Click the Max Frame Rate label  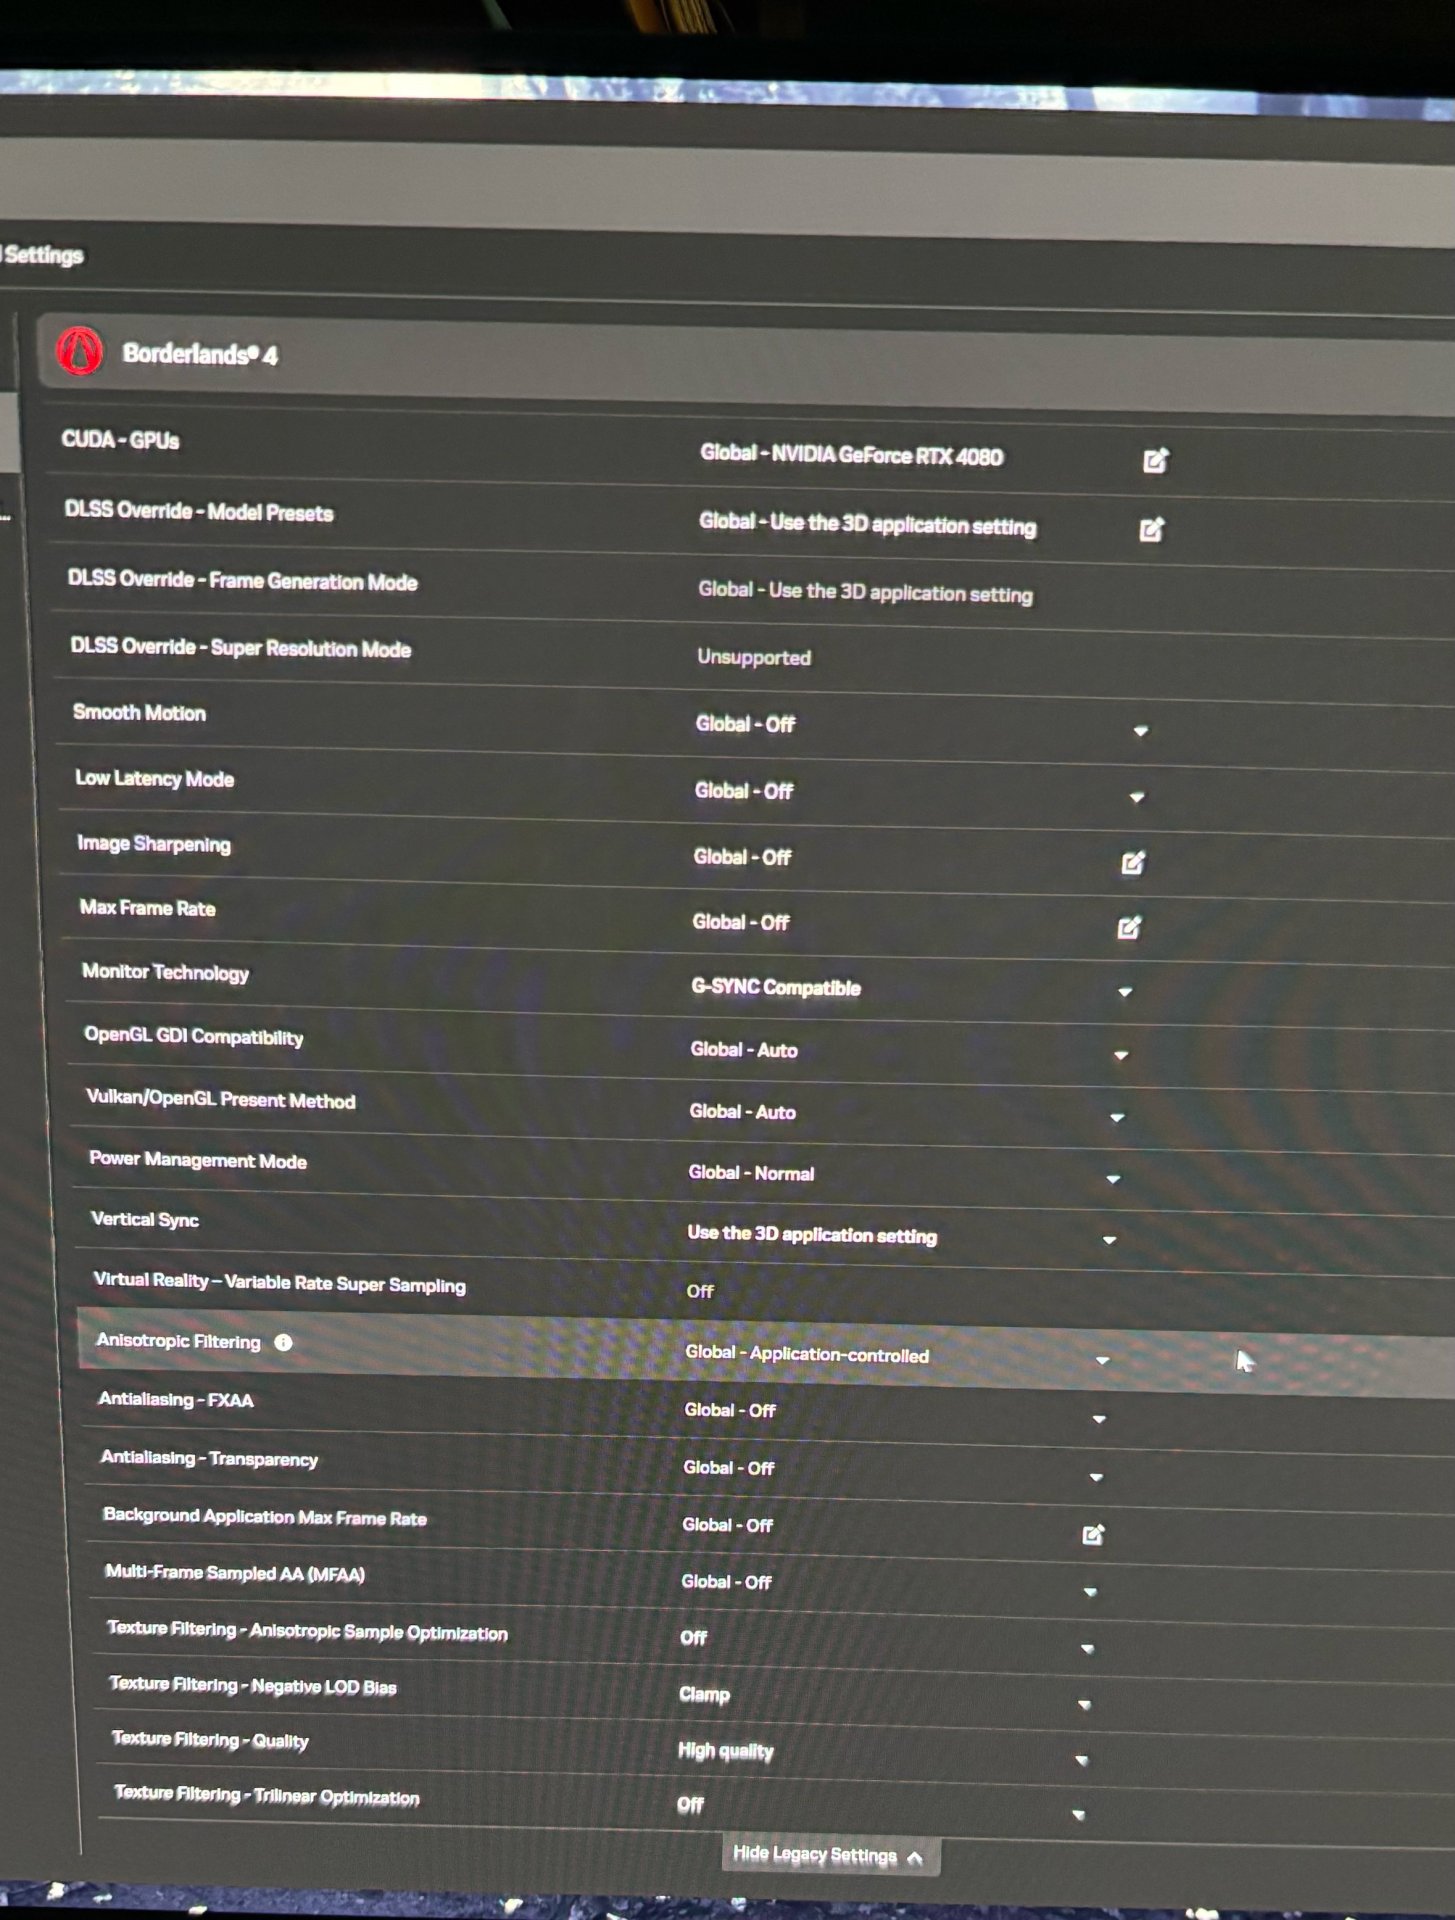[x=148, y=907]
